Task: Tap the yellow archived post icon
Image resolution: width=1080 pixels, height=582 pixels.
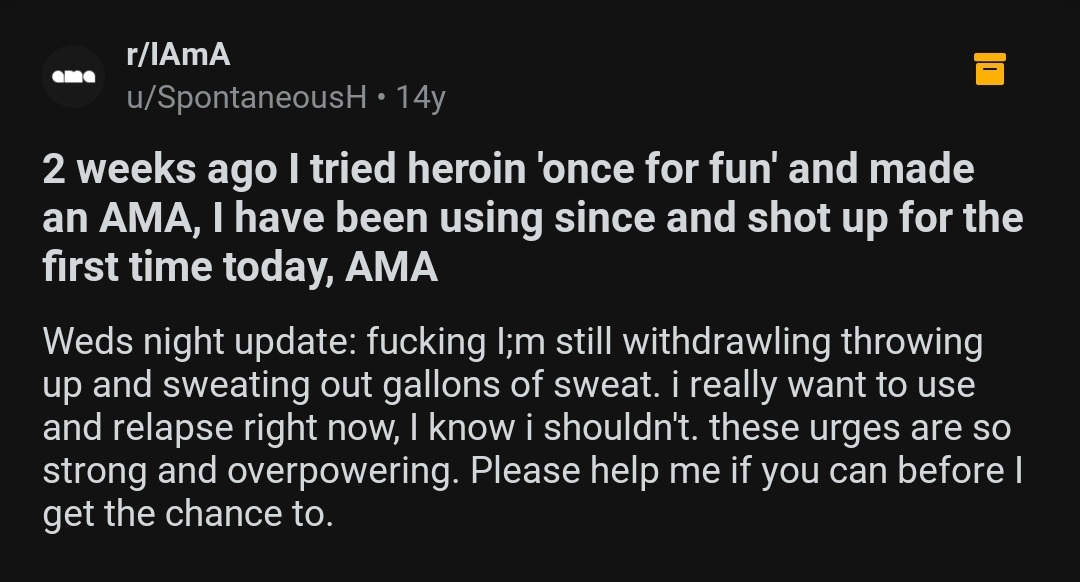Action: click(x=989, y=69)
